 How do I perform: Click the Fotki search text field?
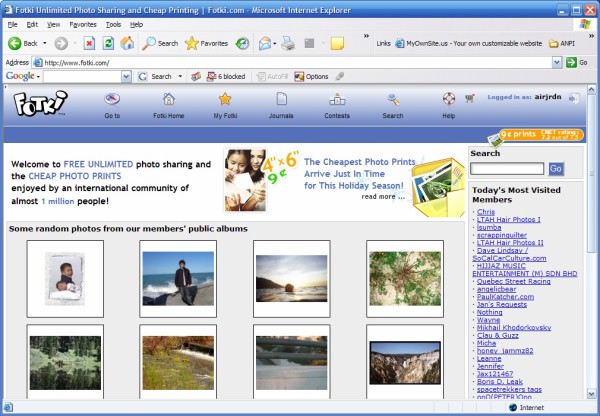click(507, 169)
